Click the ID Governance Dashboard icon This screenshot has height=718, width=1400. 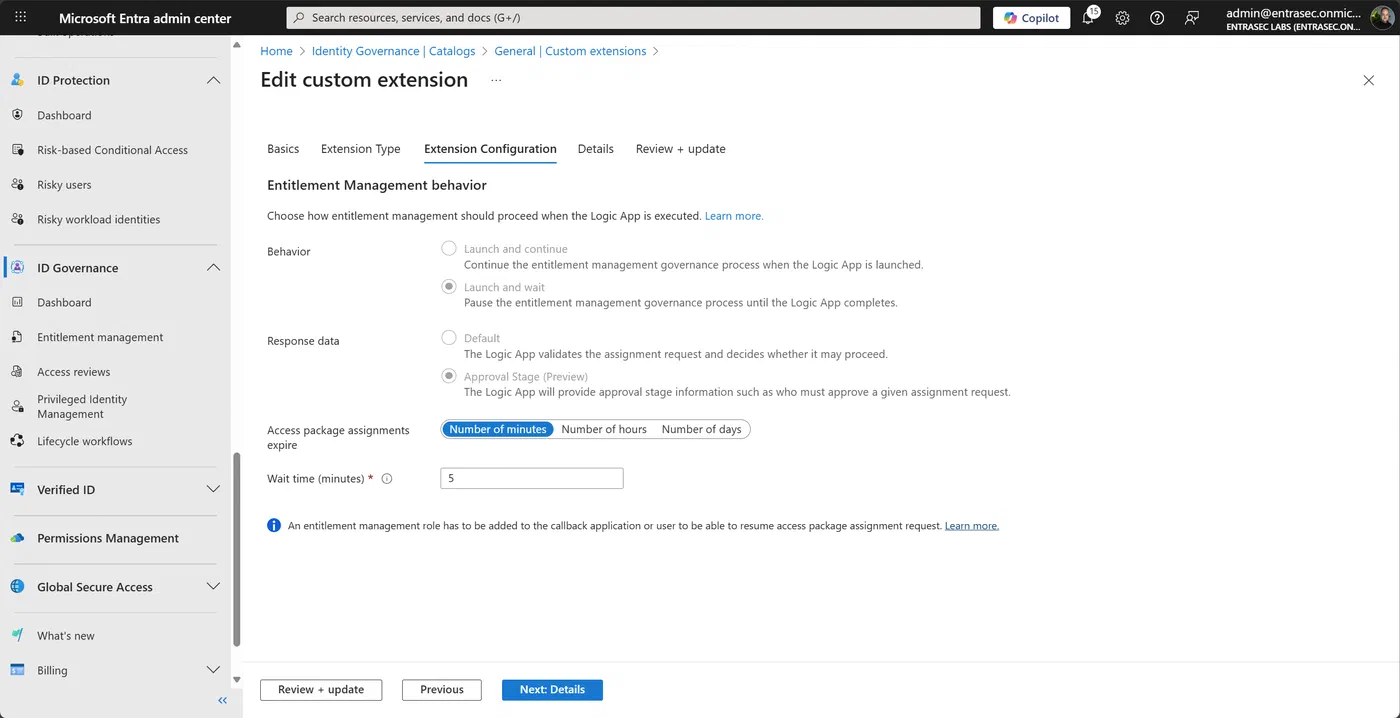pyautogui.click(x=17, y=302)
